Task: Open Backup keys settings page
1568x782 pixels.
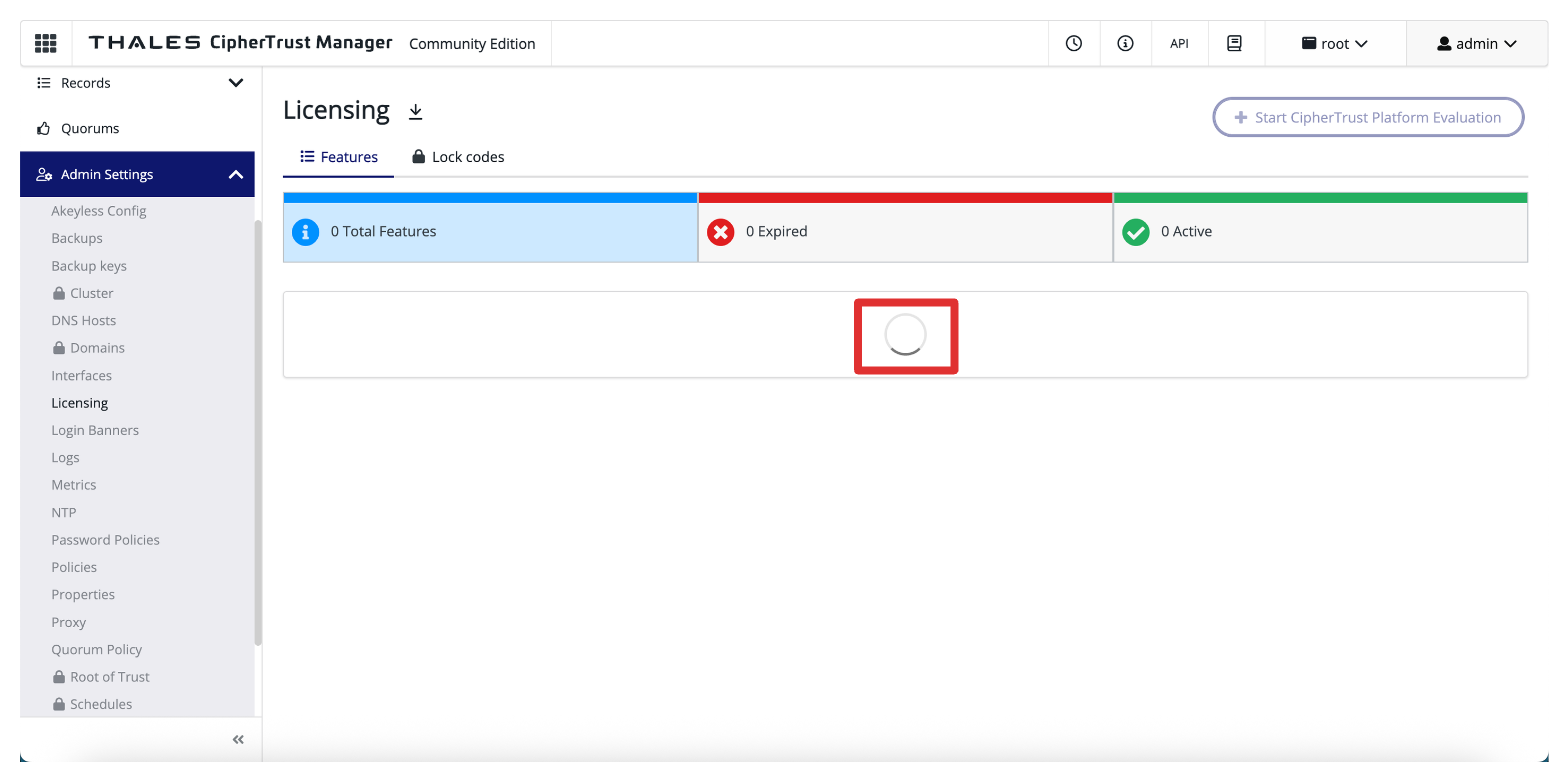Action: [89, 266]
